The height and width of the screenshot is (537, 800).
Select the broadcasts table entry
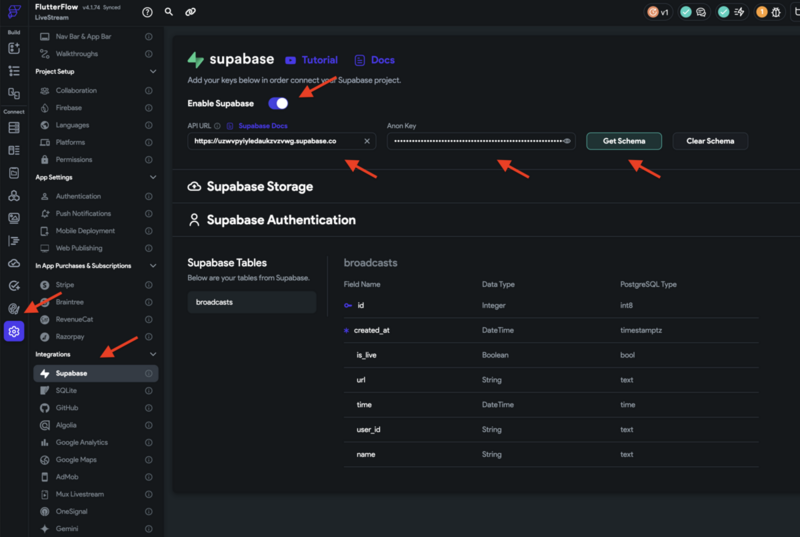(x=252, y=302)
